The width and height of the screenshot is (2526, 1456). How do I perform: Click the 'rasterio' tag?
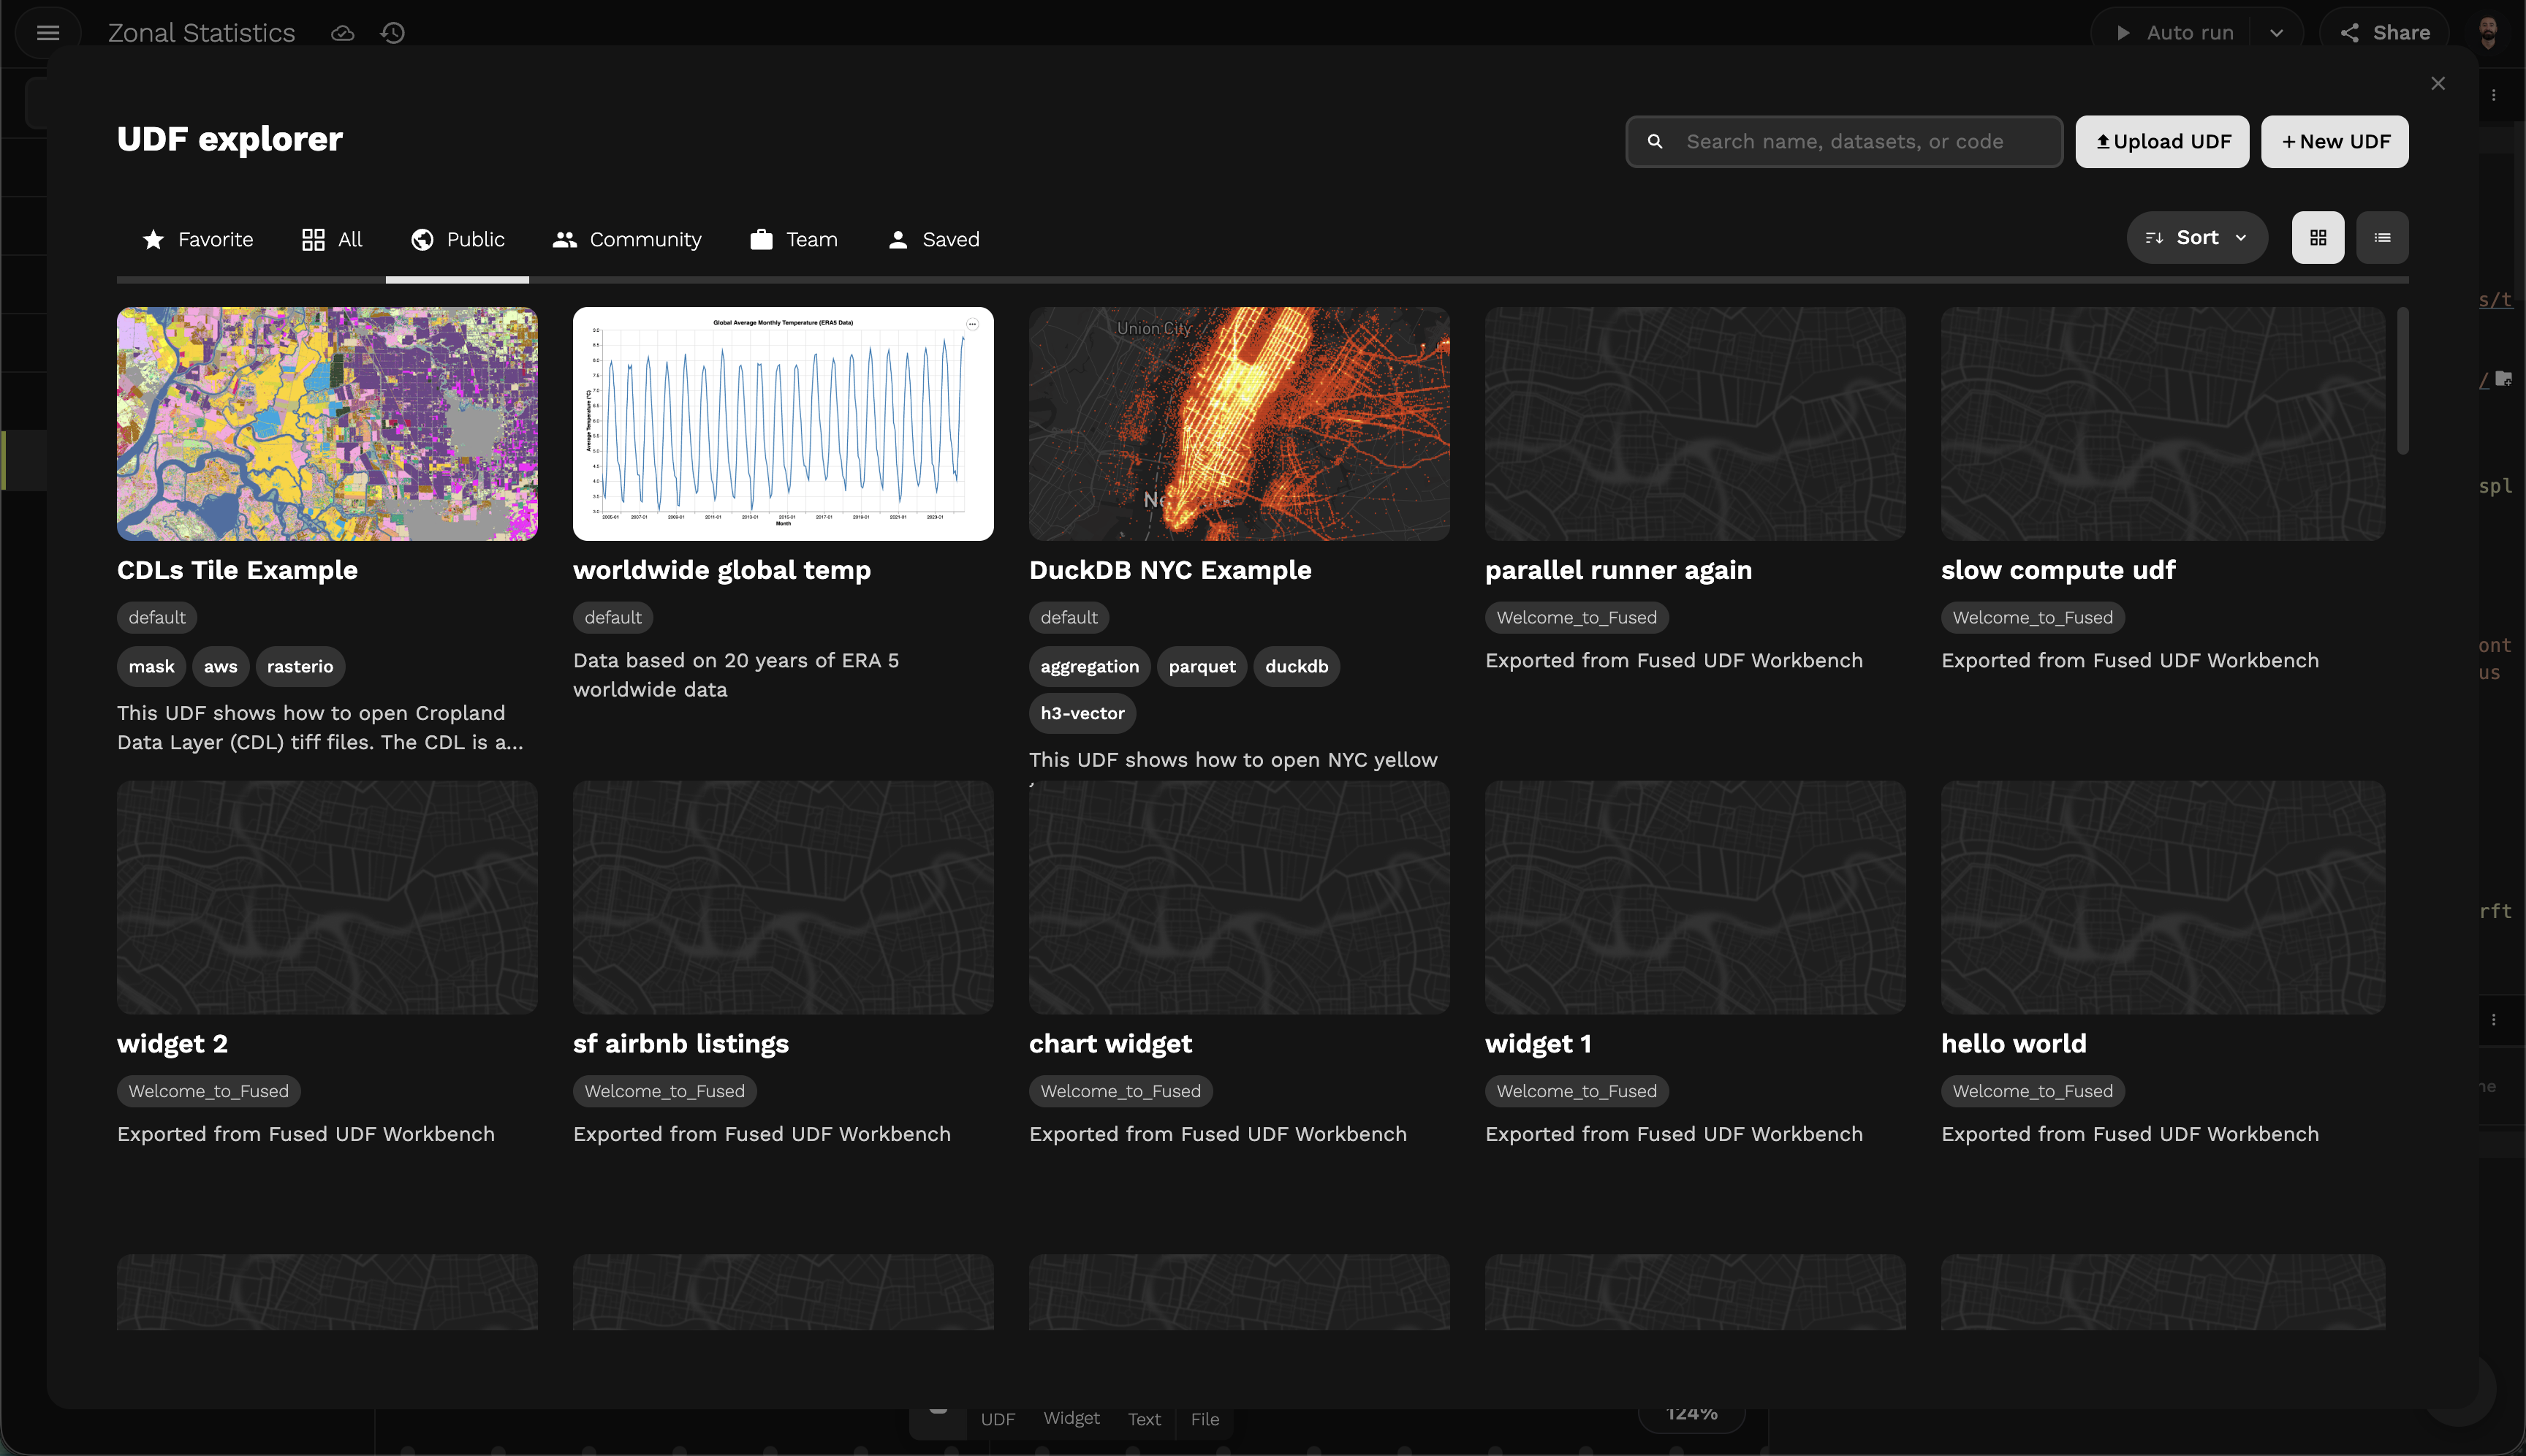click(300, 667)
